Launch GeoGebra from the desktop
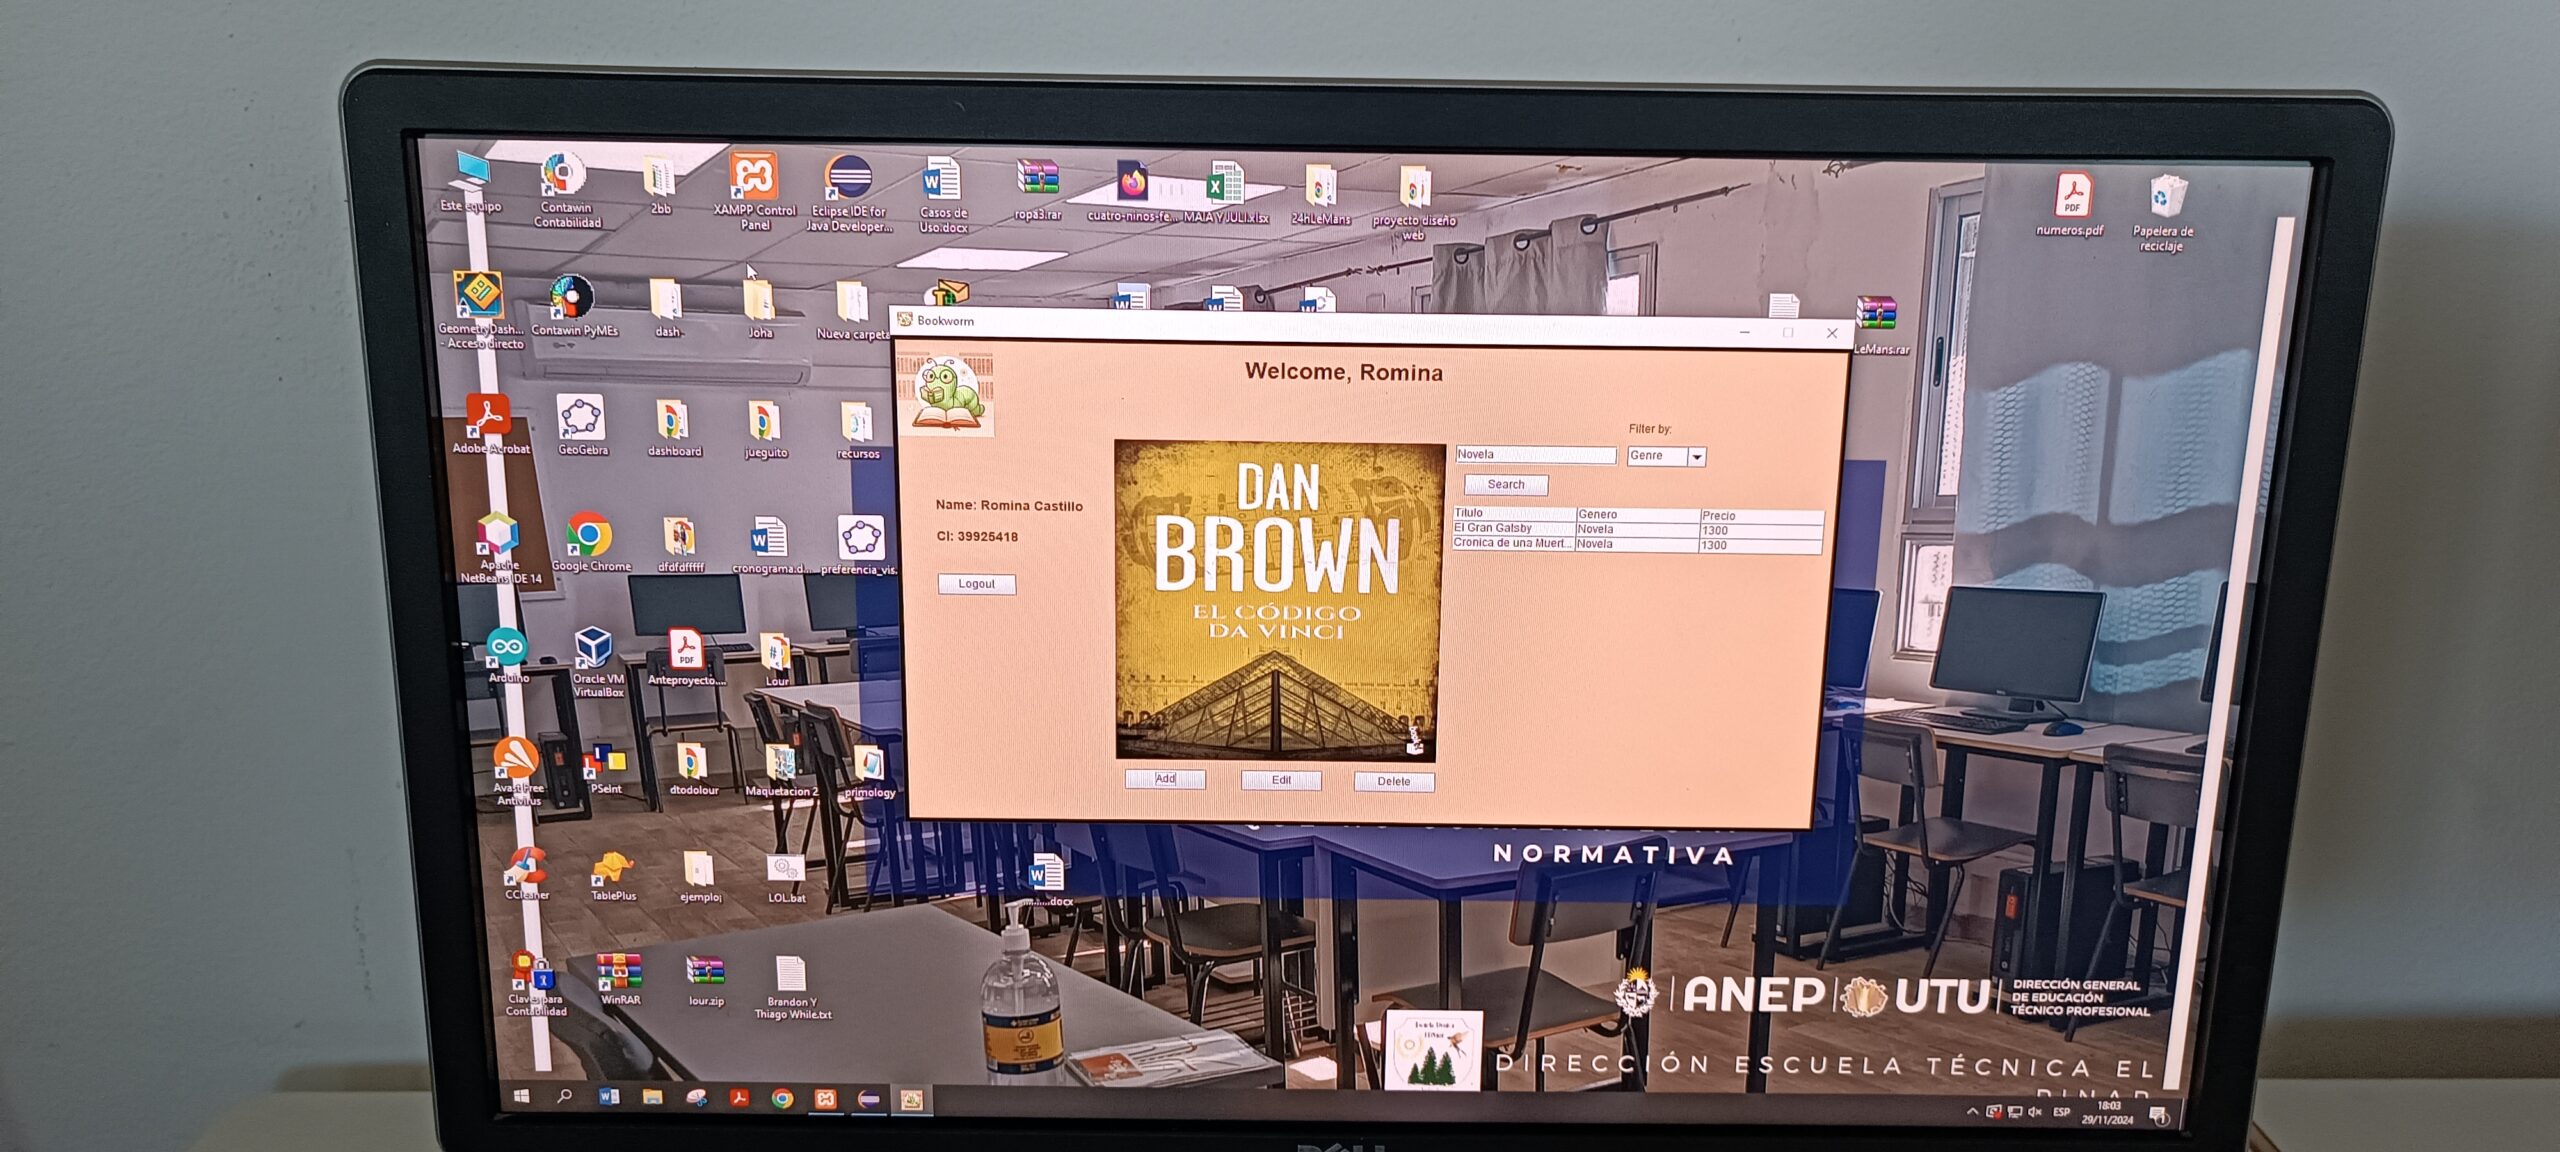 click(x=581, y=418)
